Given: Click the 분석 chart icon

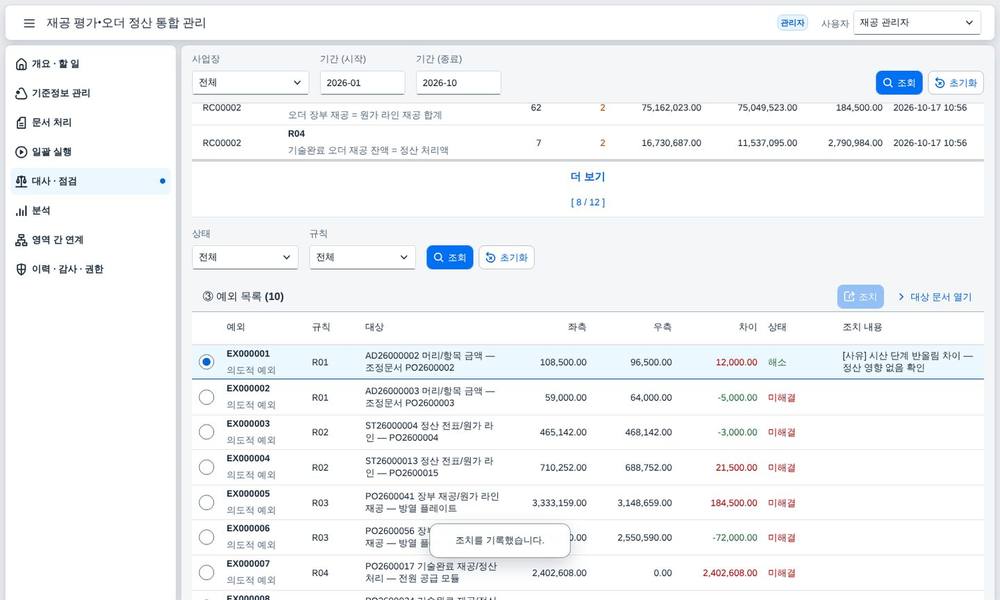Looking at the screenshot, I should click(x=21, y=210).
